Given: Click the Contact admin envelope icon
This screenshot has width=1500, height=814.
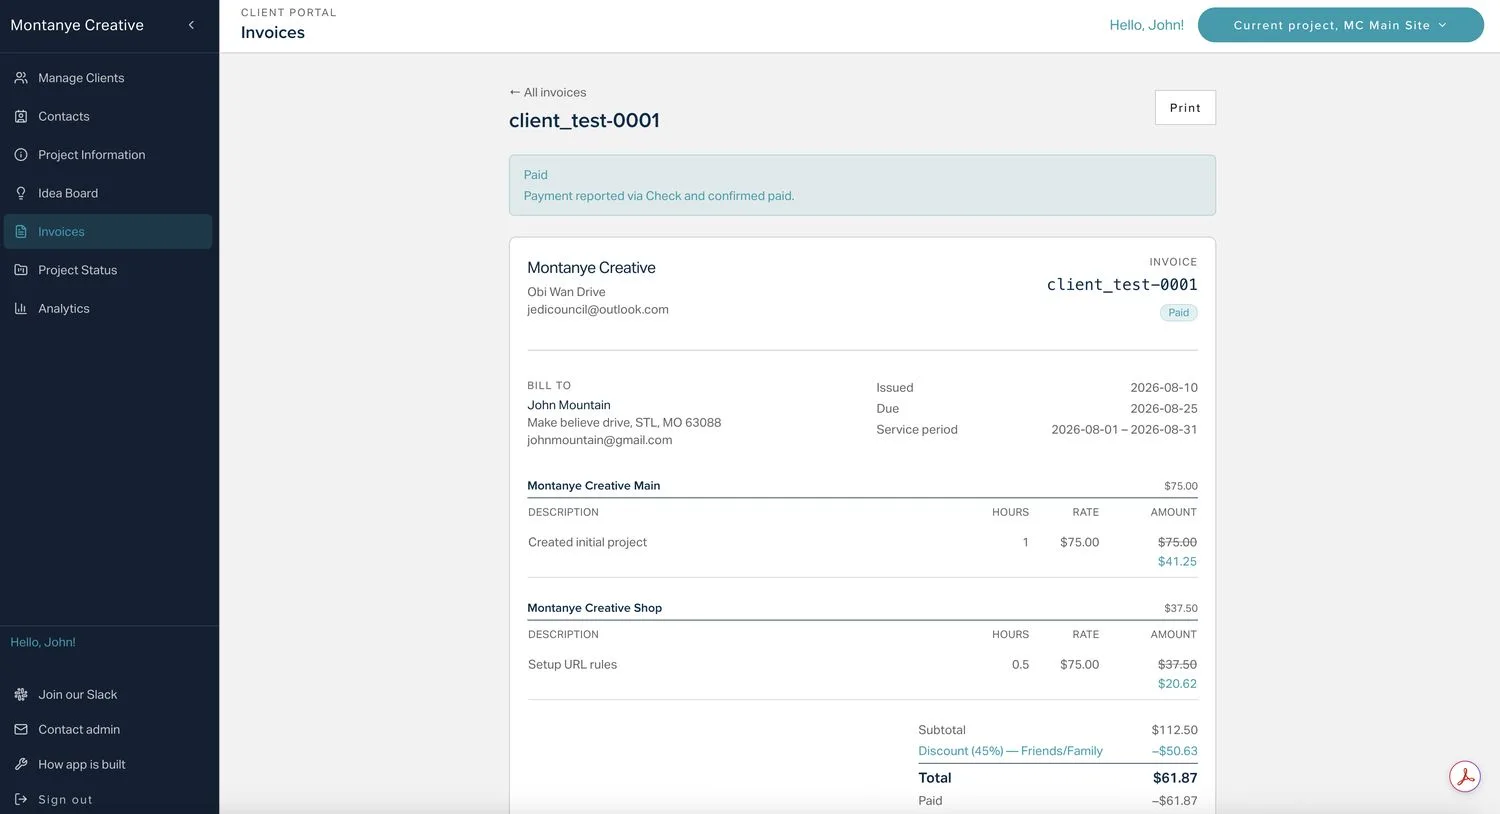Looking at the screenshot, I should [x=21, y=729].
